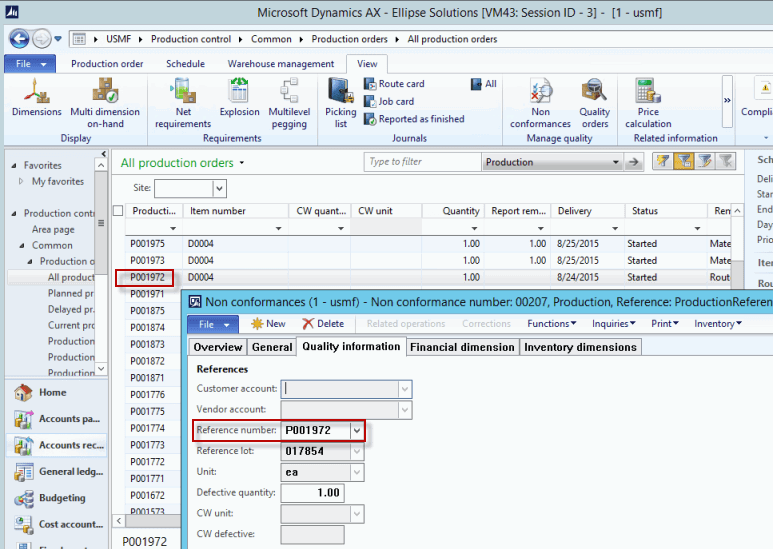Open File menu in Non conformances window
Viewport: 773px width, 549px height.
(x=213, y=324)
